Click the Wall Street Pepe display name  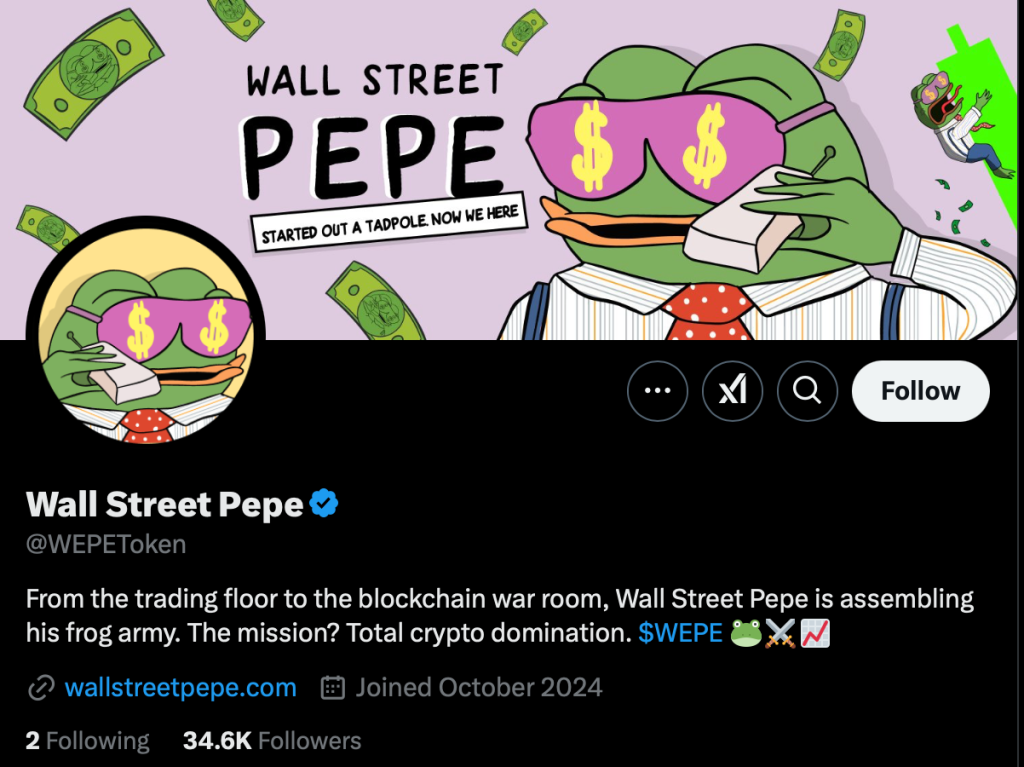click(x=164, y=504)
